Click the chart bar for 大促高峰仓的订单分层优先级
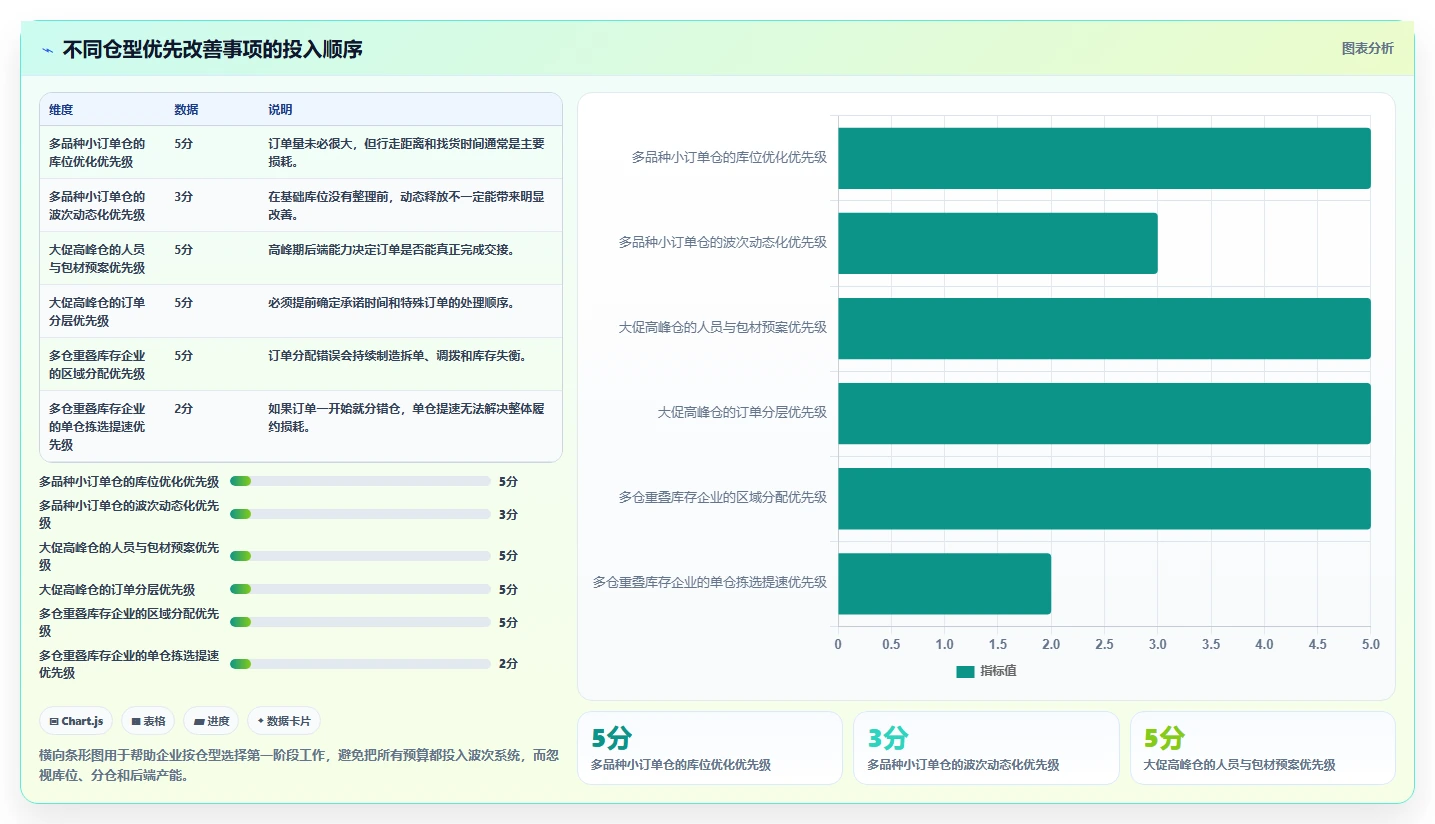The width and height of the screenshot is (1435, 824). [x=1104, y=413]
